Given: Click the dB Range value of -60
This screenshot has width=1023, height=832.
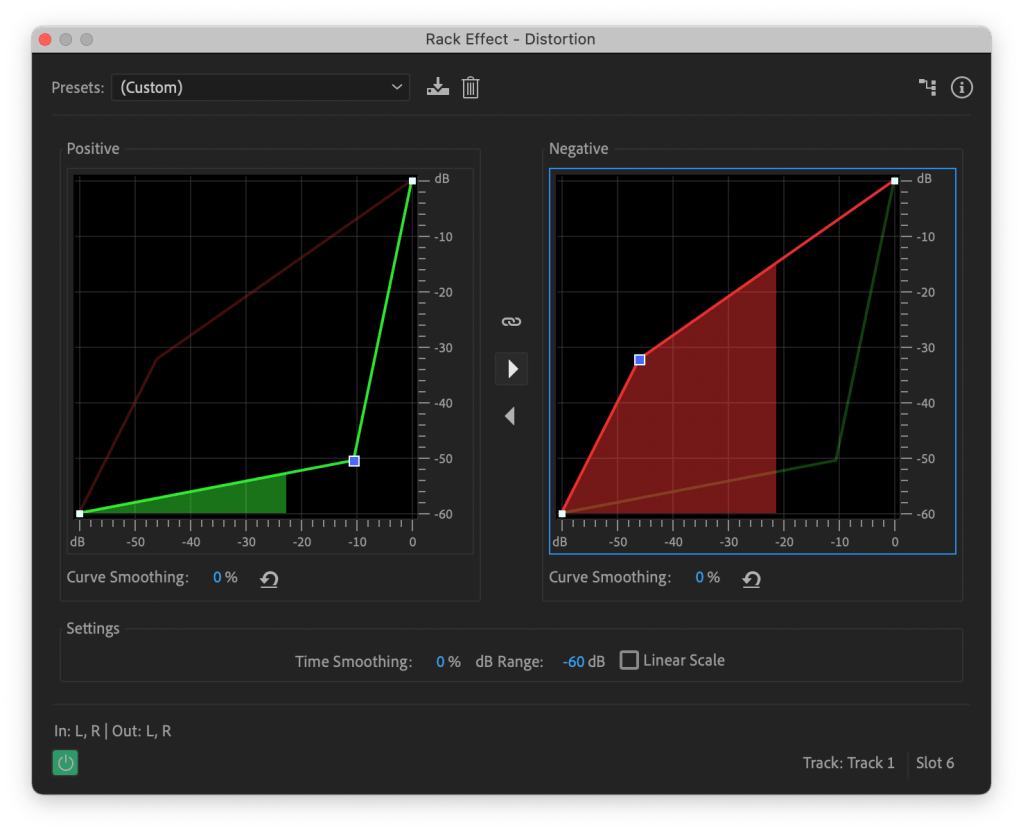Looking at the screenshot, I should pos(573,662).
